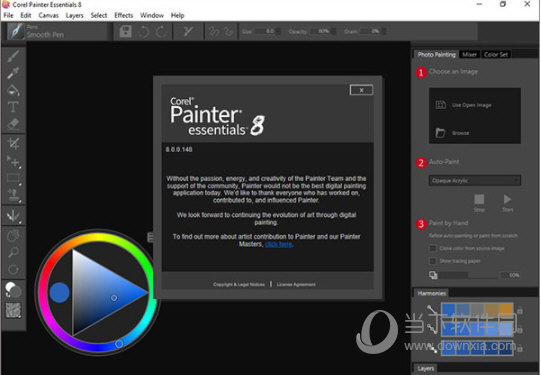The width and height of the screenshot is (541, 375).
Task: Switch to the Photo Painting tab
Action: pyautogui.click(x=436, y=55)
